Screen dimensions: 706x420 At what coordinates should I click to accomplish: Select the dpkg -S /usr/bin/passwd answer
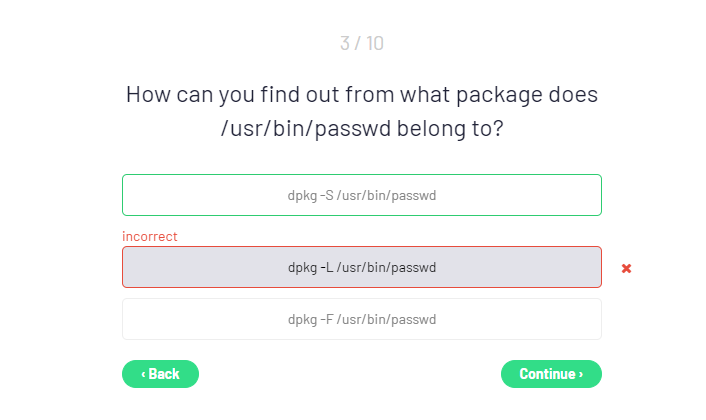[361, 195]
